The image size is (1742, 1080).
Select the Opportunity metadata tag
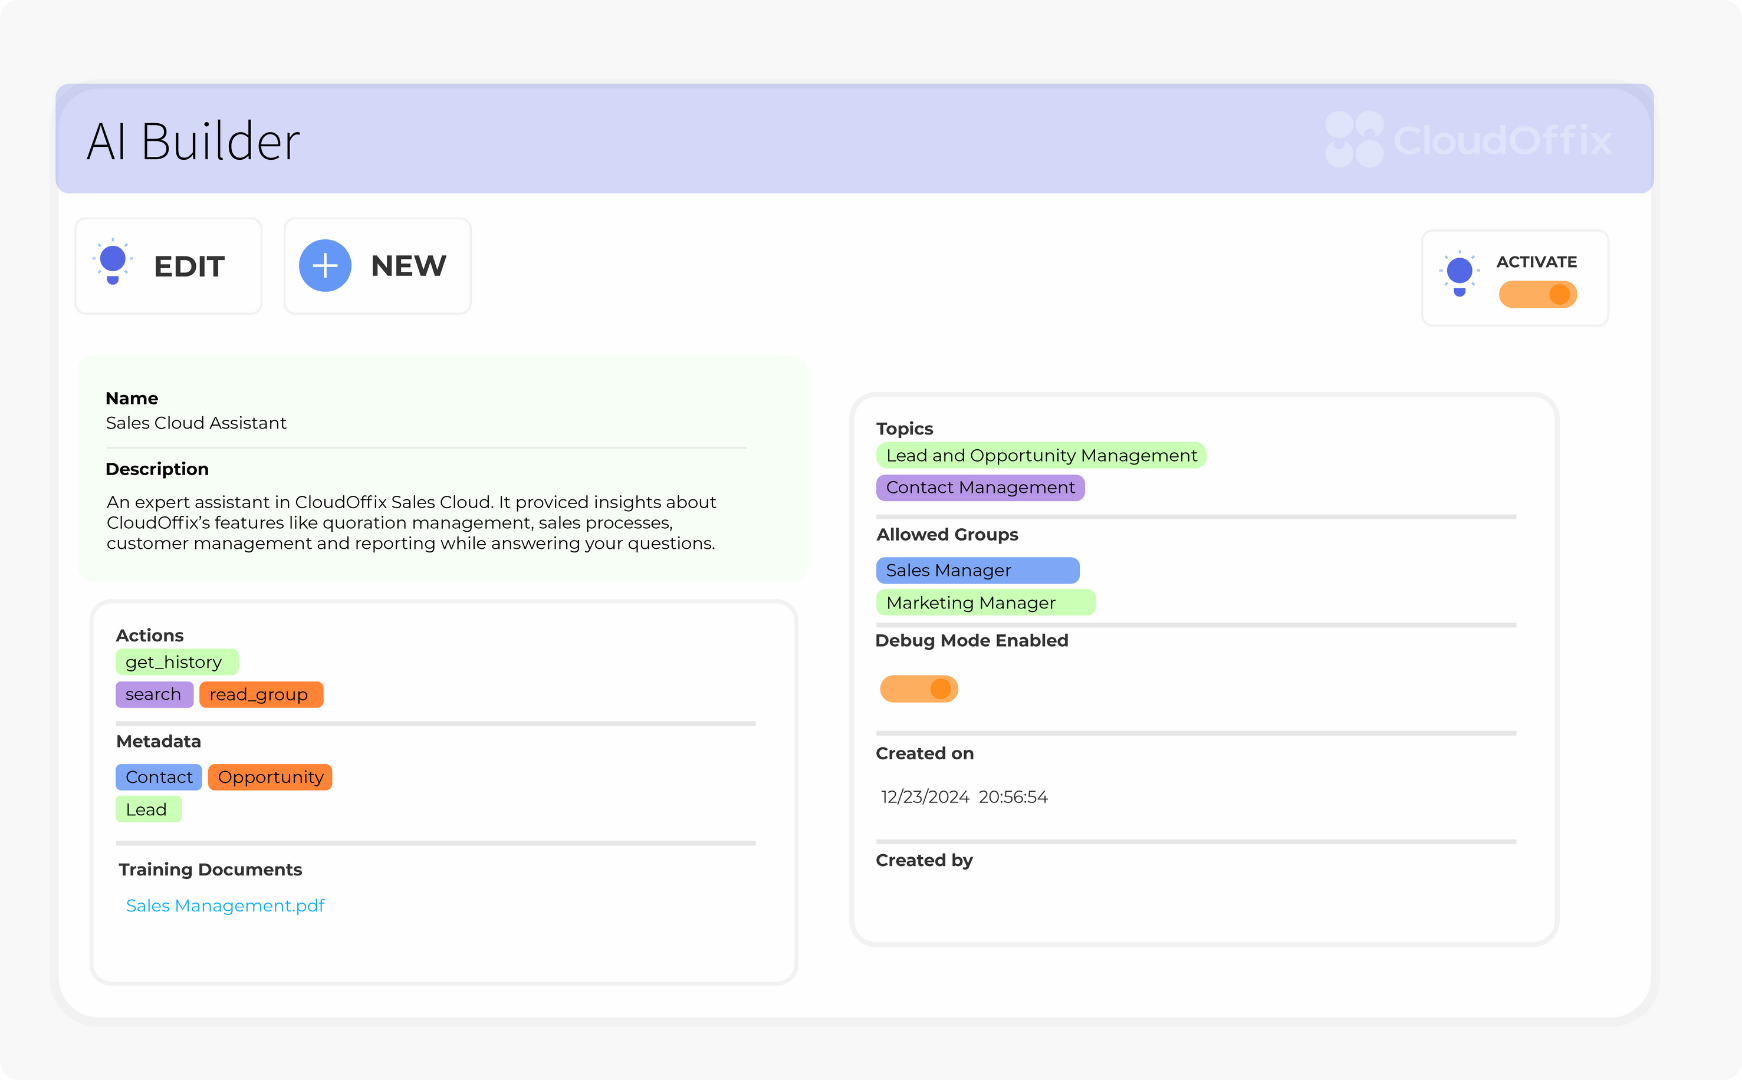click(x=269, y=776)
